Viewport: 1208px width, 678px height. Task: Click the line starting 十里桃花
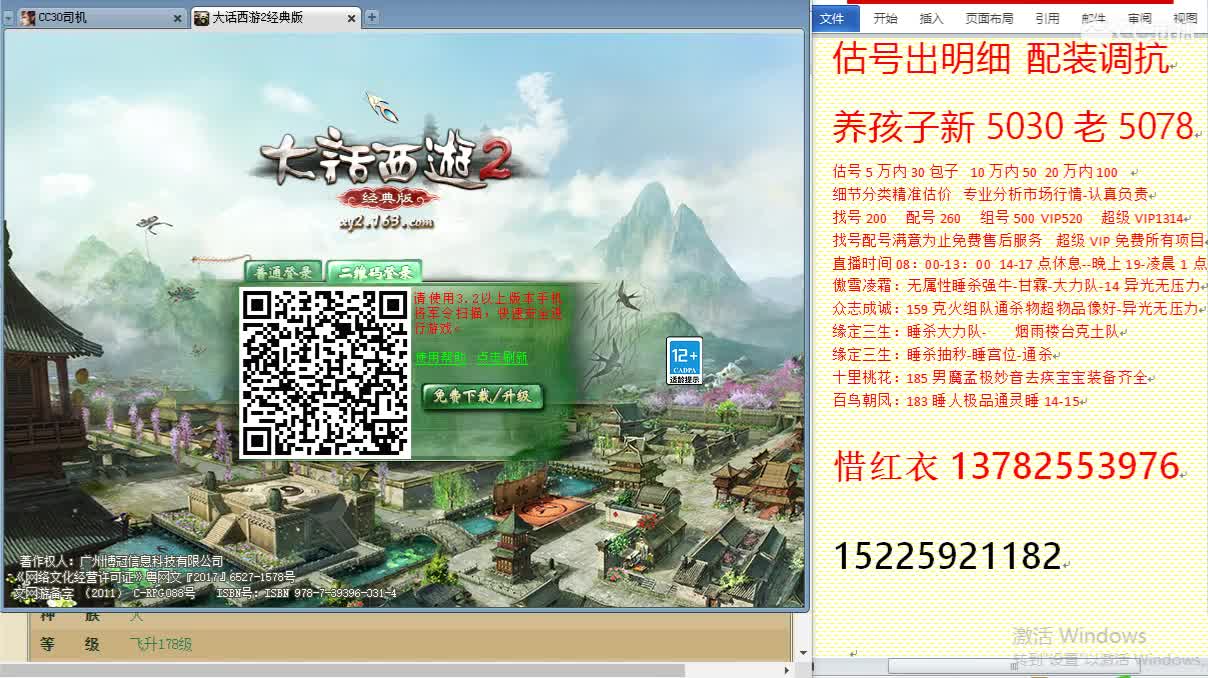(990, 378)
